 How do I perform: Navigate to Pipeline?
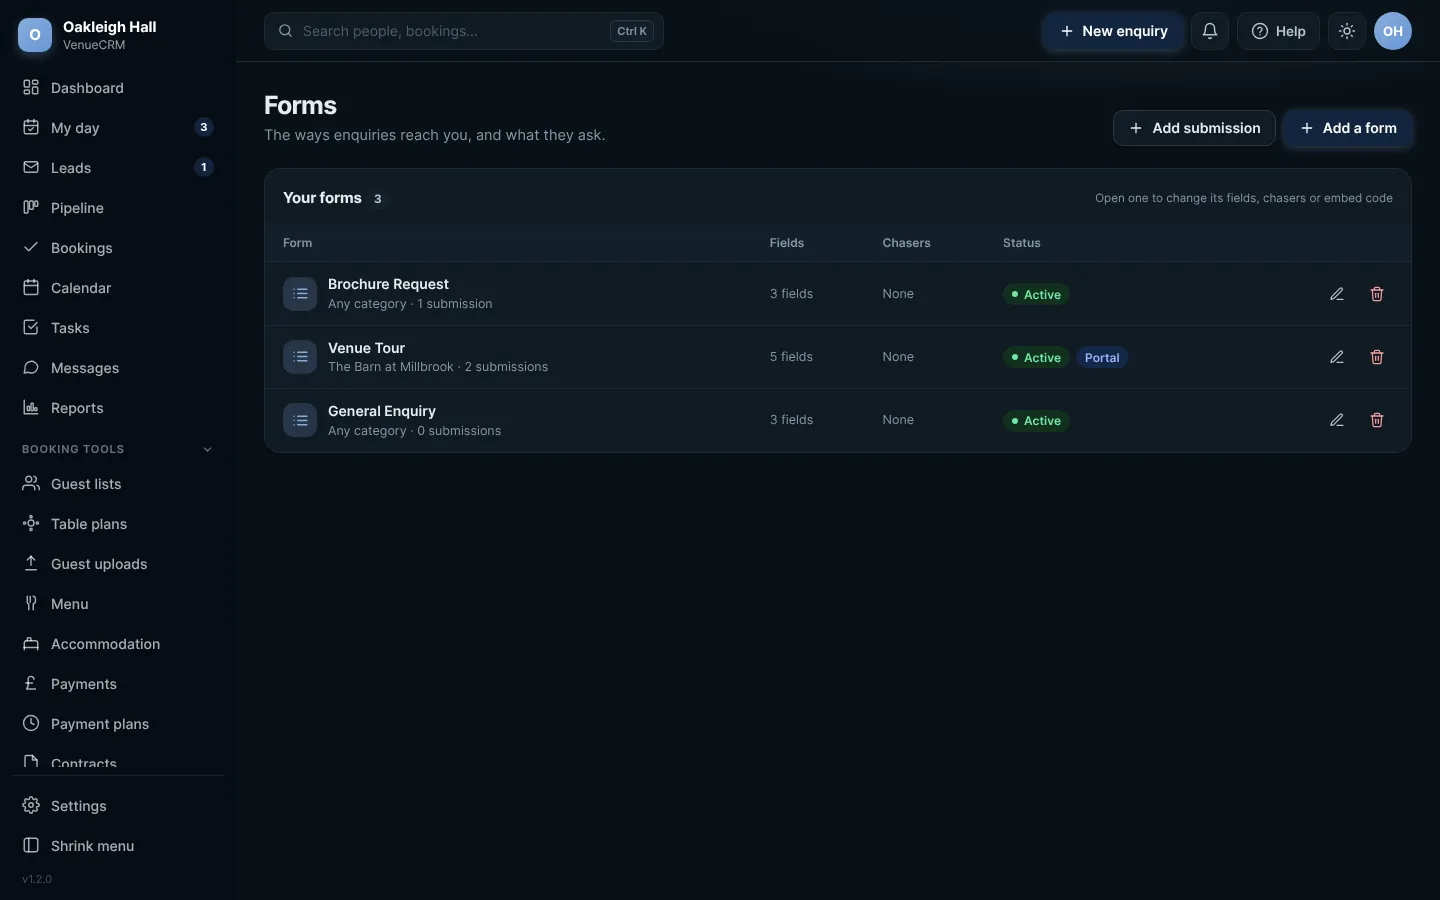[x=118, y=208]
